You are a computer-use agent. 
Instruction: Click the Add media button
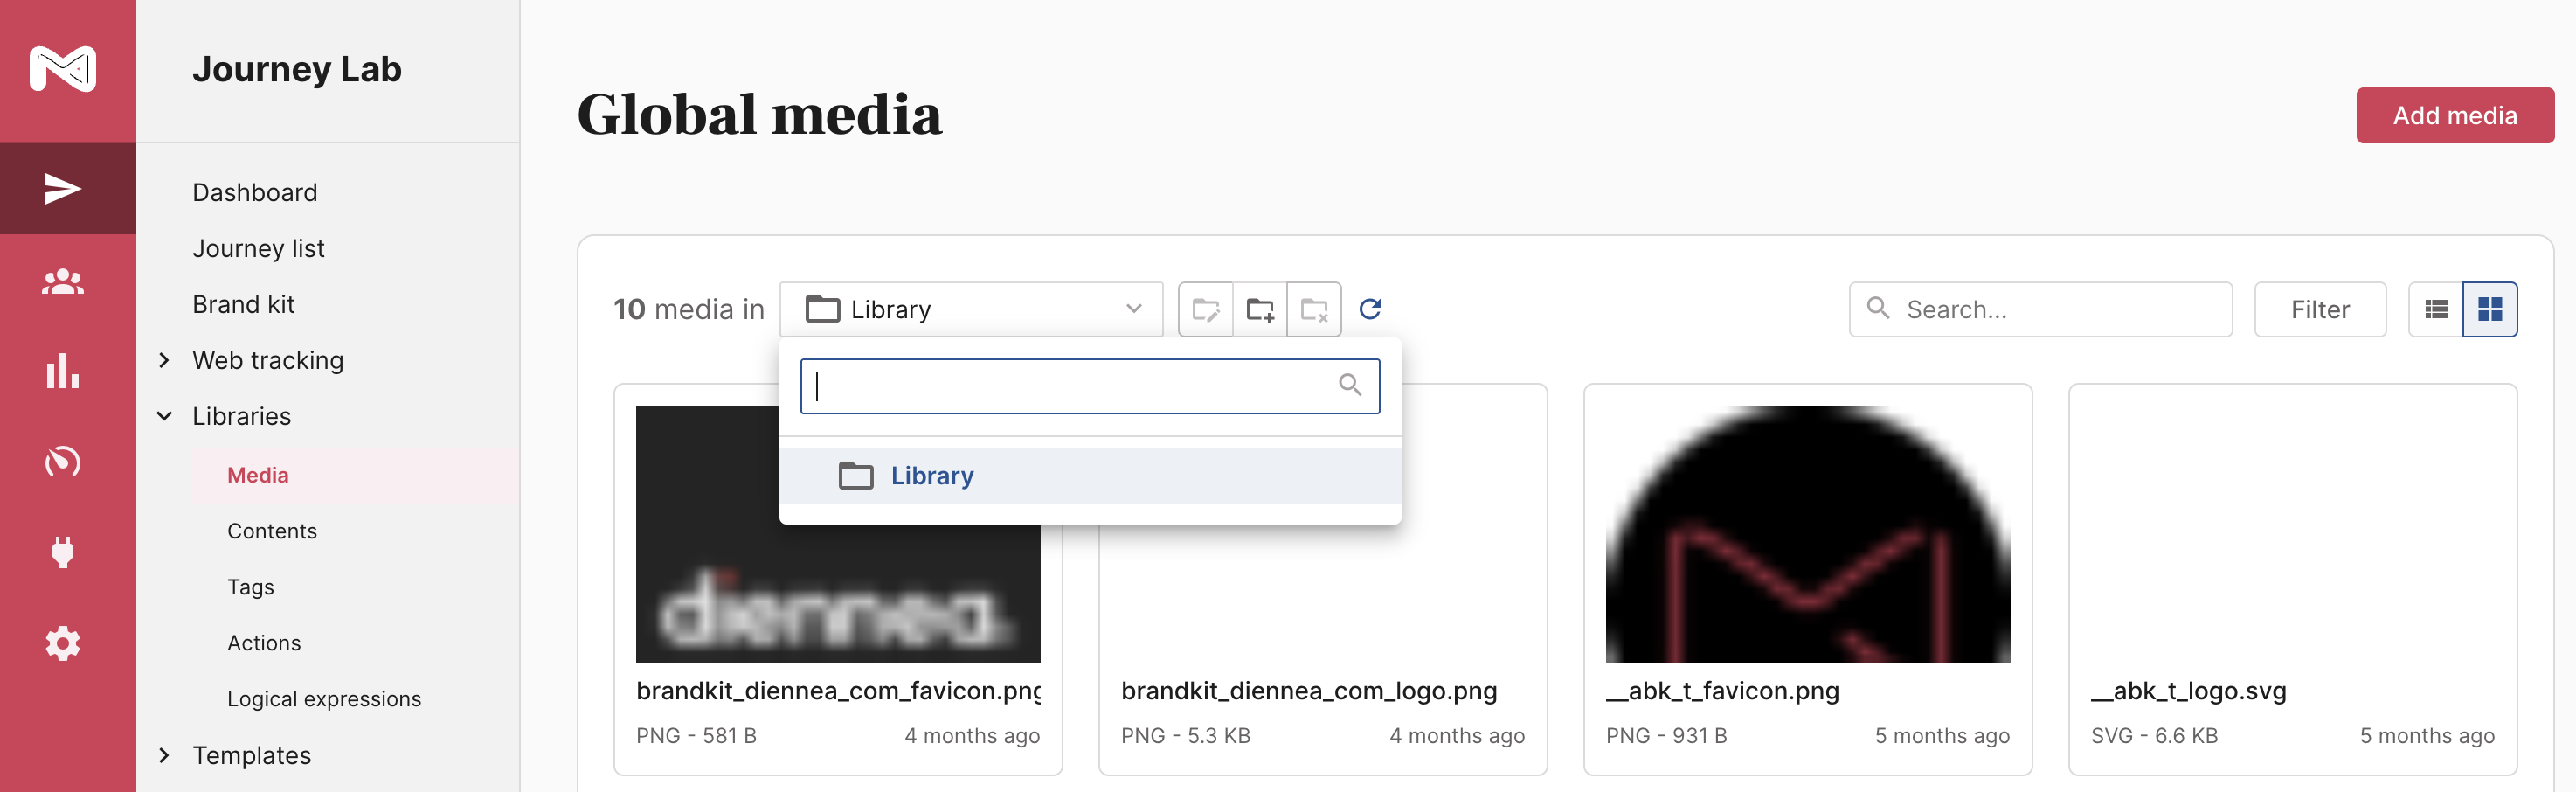click(x=2454, y=115)
